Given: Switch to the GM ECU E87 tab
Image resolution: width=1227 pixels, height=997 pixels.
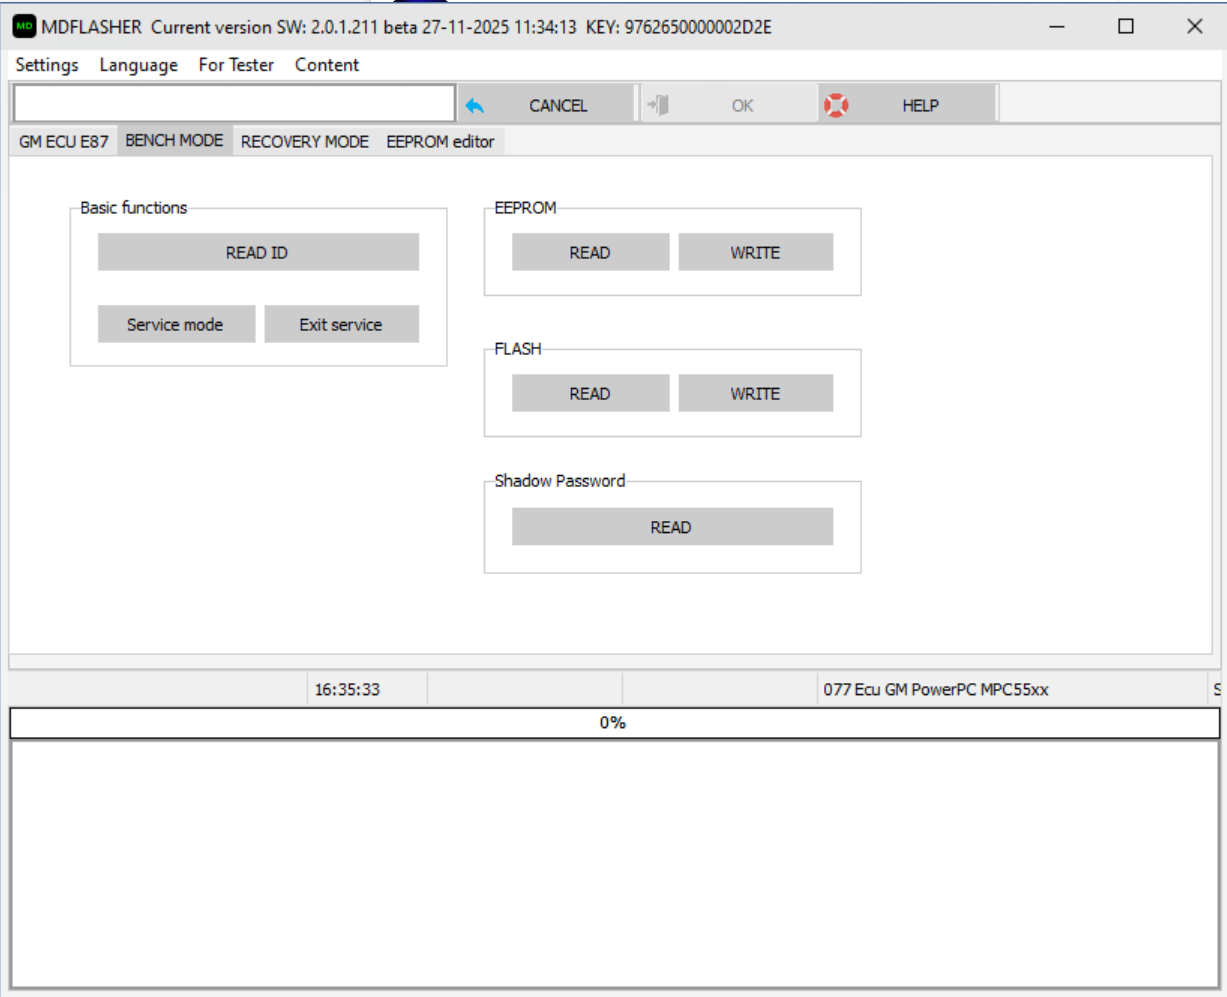Looking at the screenshot, I should pyautogui.click(x=64, y=142).
